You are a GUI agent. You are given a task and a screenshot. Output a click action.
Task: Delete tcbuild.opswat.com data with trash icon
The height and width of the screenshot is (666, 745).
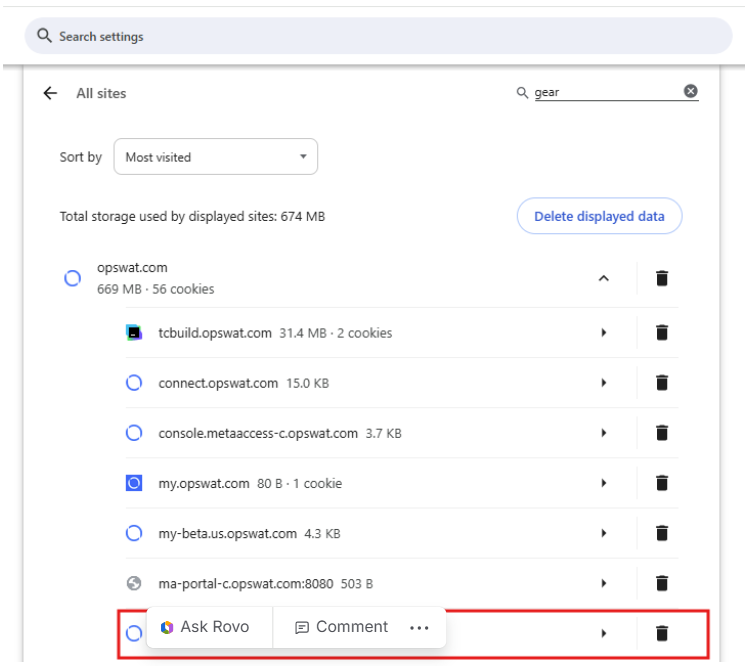[661, 333]
